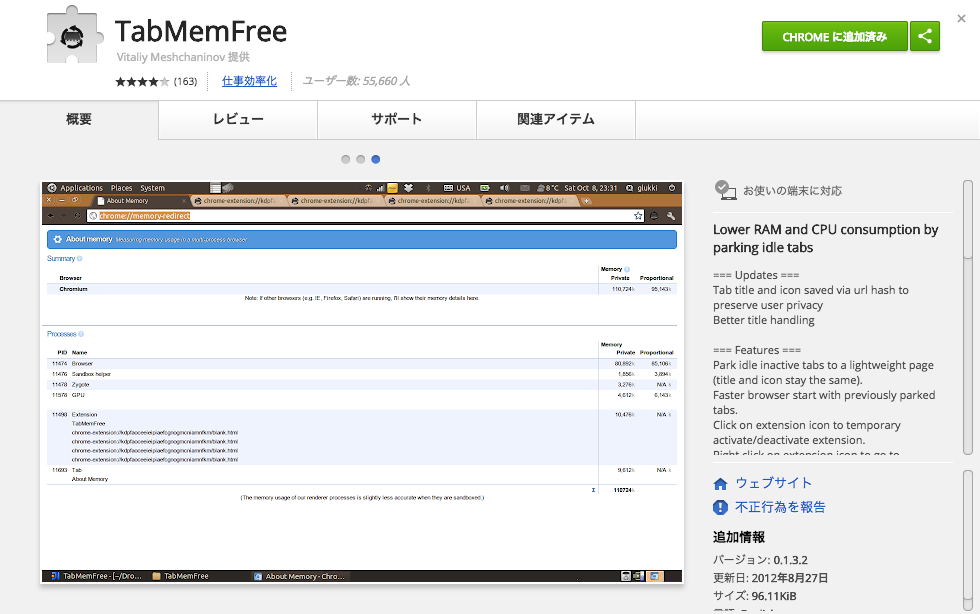Open the 仕事効率化 category link

point(249,81)
